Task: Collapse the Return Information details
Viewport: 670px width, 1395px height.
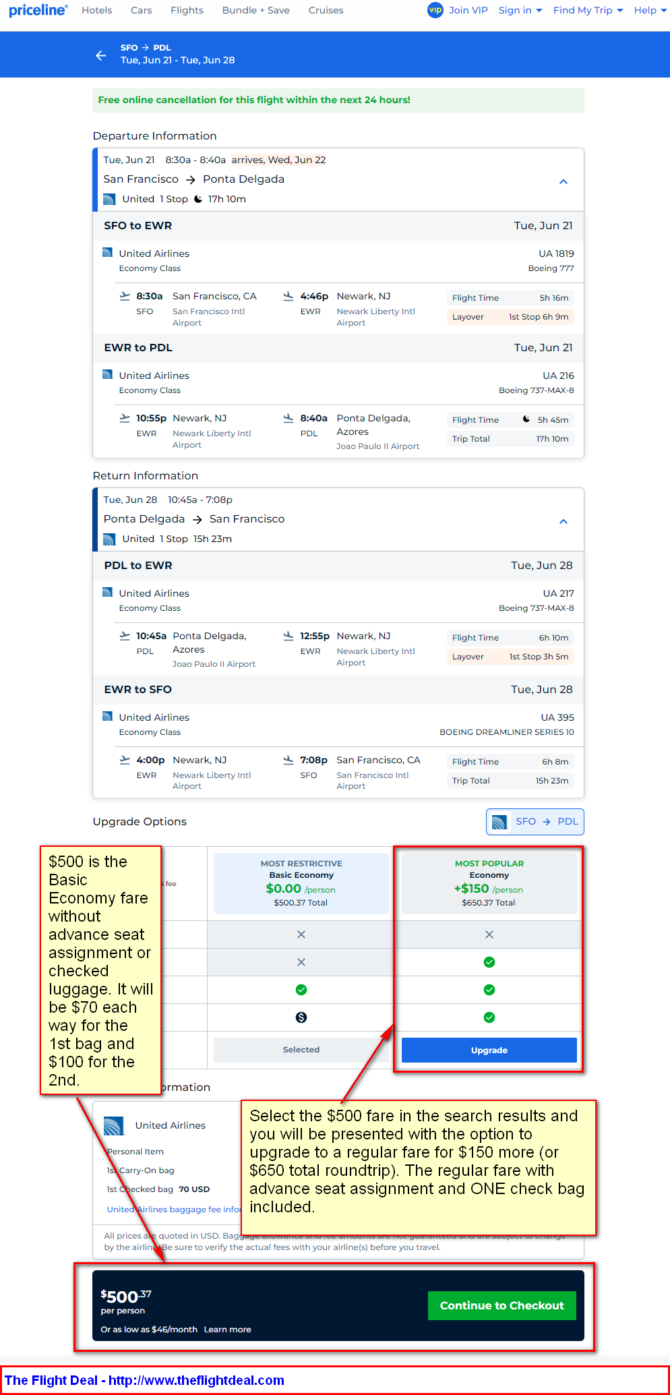Action: point(563,521)
